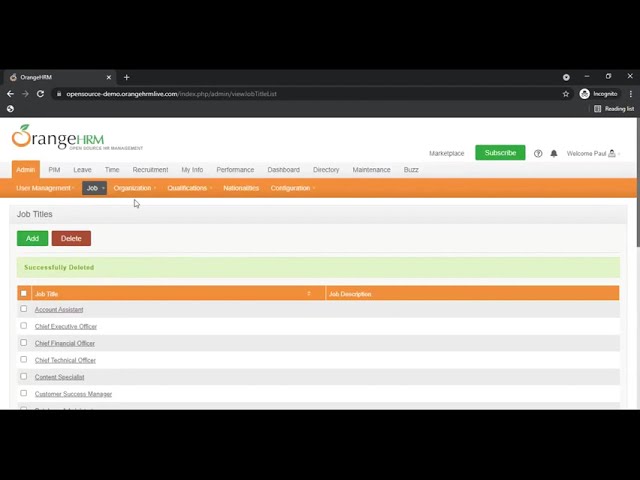Viewport: 640px width, 480px height.
Task: Expand the Organization submenu
Action: click(x=134, y=188)
